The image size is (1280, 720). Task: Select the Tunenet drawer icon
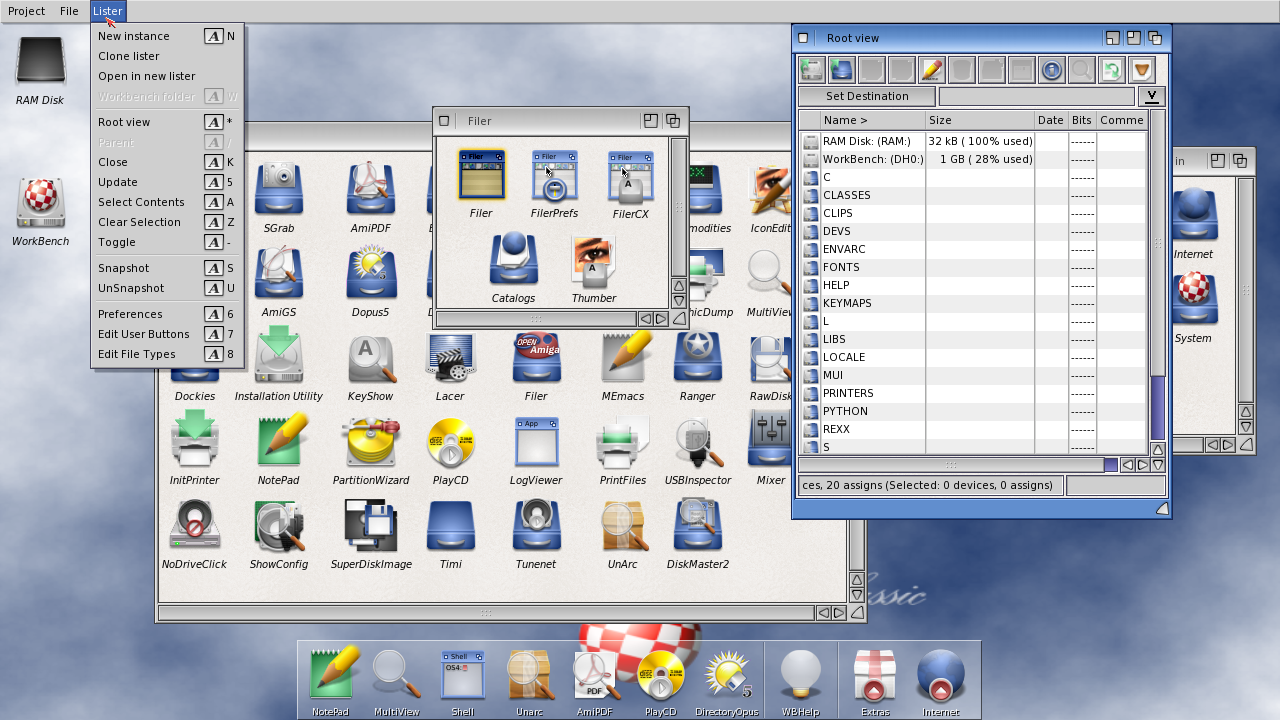tap(536, 534)
